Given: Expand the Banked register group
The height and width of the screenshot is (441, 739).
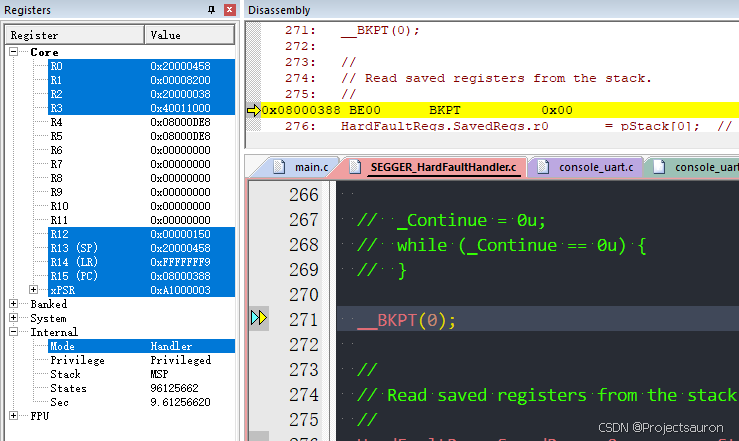Looking at the screenshot, I should (15, 304).
